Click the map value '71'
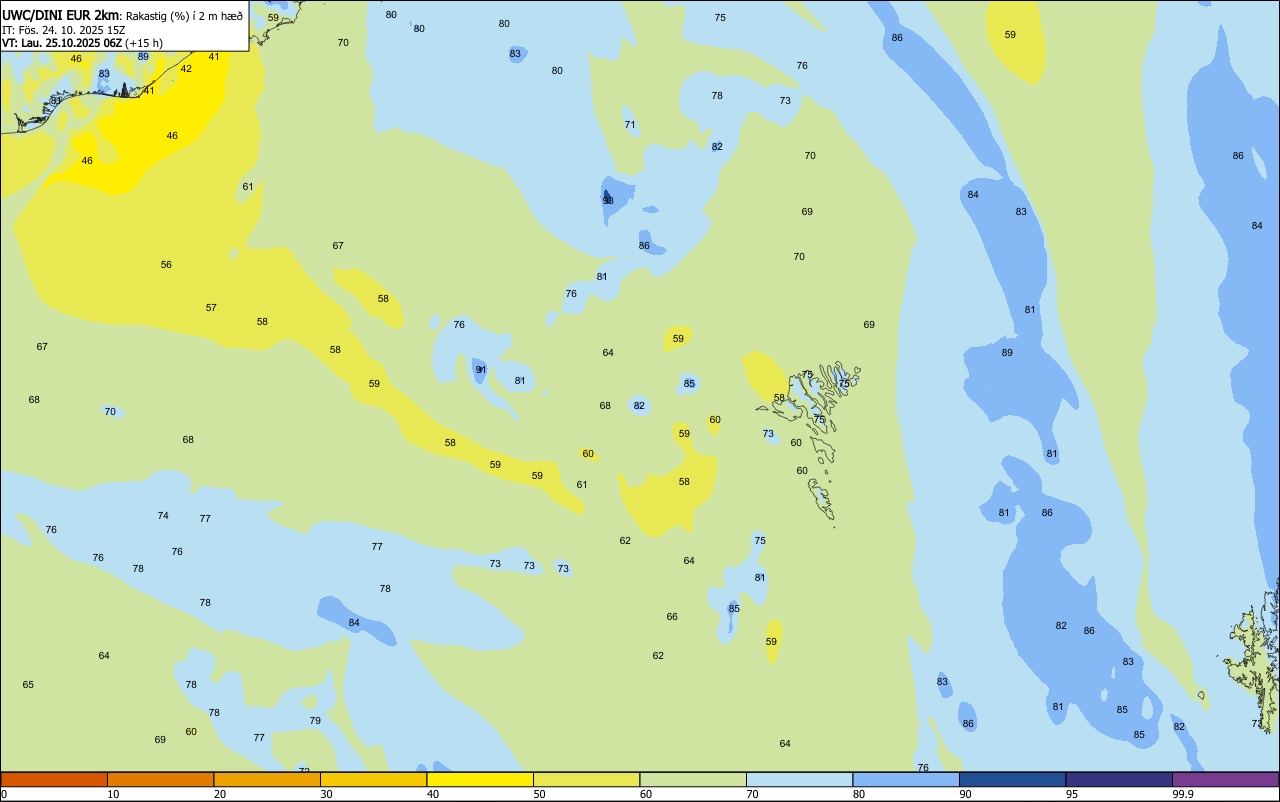 click(x=630, y=125)
